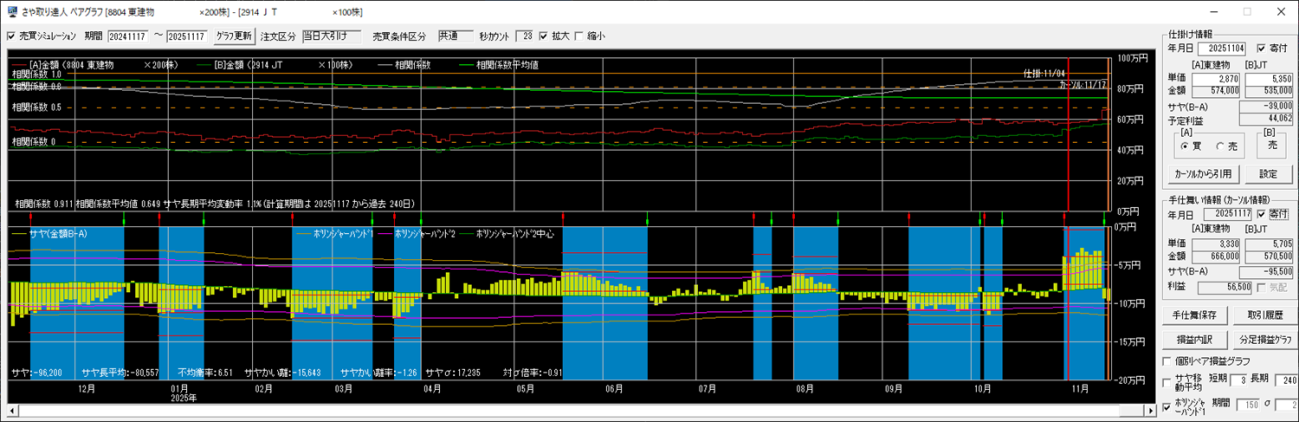Click the 期間 start date field 20241117

click(127, 36)
